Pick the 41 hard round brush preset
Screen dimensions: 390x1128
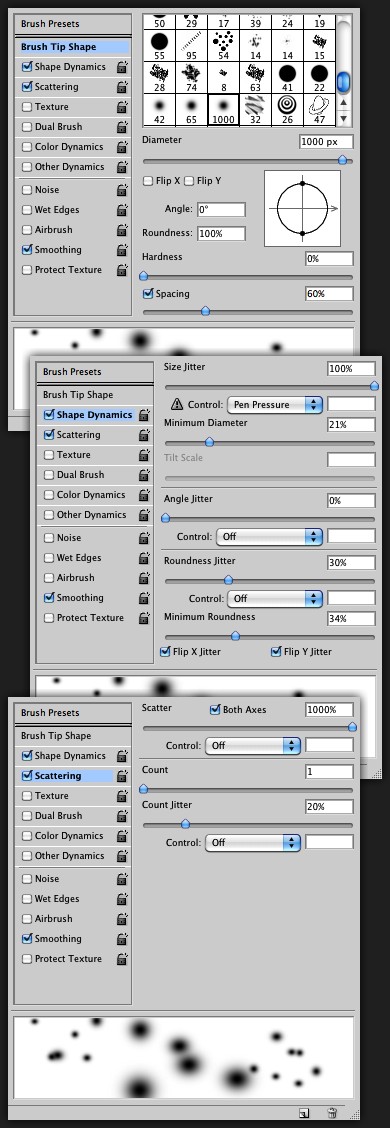(288, 77)
